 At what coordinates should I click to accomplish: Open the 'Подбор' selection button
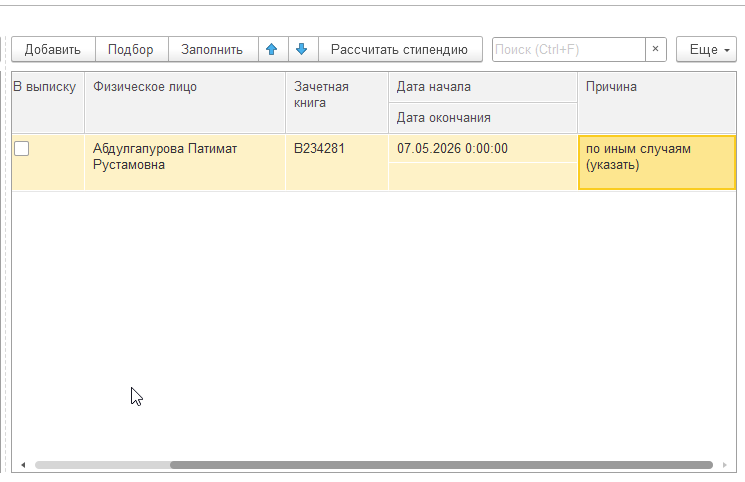(132, 49)
